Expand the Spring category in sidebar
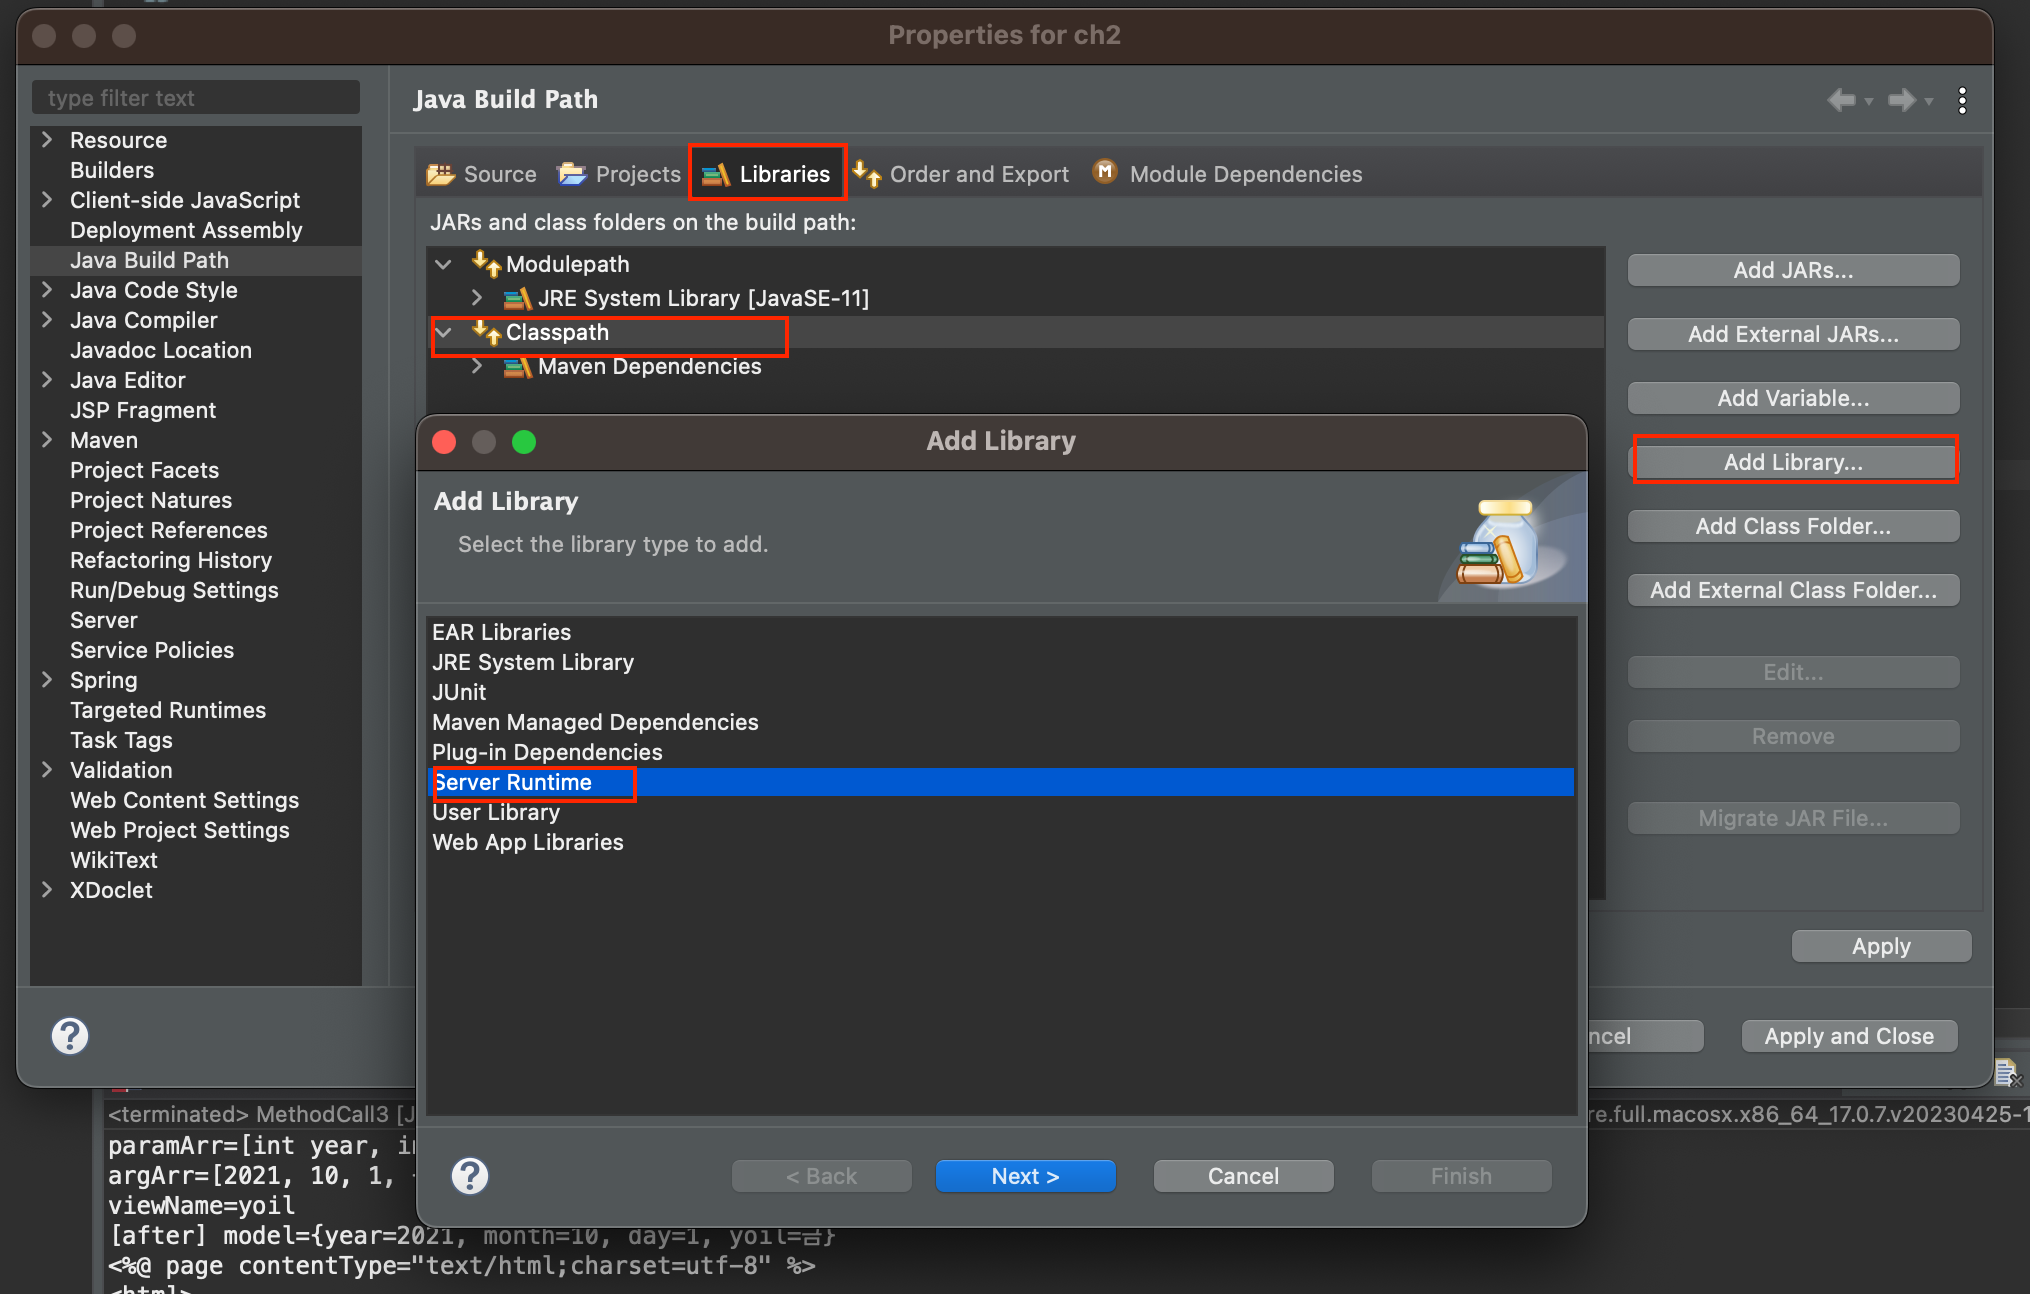This screenshot has height=1294, width=2030. (47, 680)
